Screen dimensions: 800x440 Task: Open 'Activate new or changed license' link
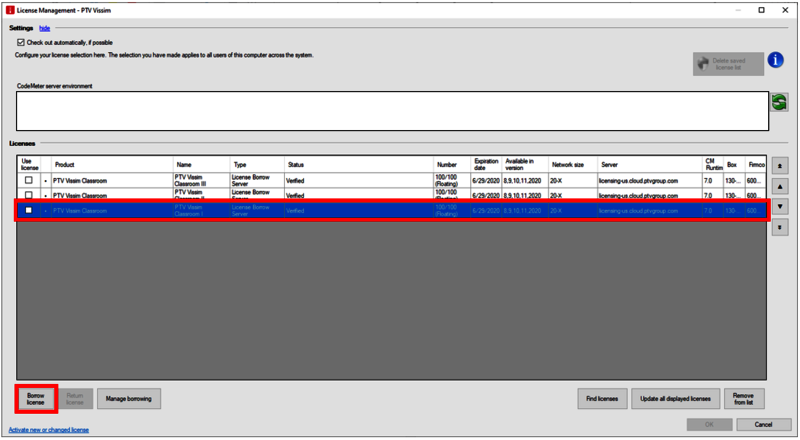point(48,430)
